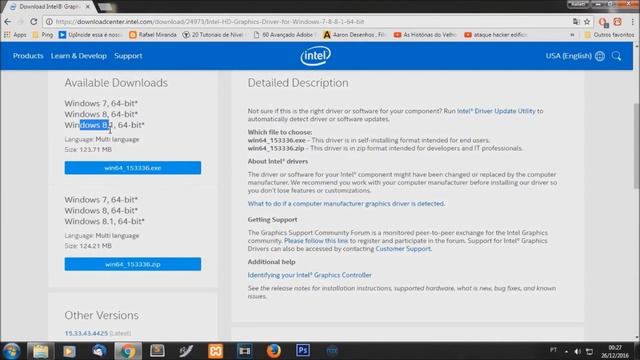Bookmark this page with the star icon
Viewport: 640px width, 360px height.
587,22
